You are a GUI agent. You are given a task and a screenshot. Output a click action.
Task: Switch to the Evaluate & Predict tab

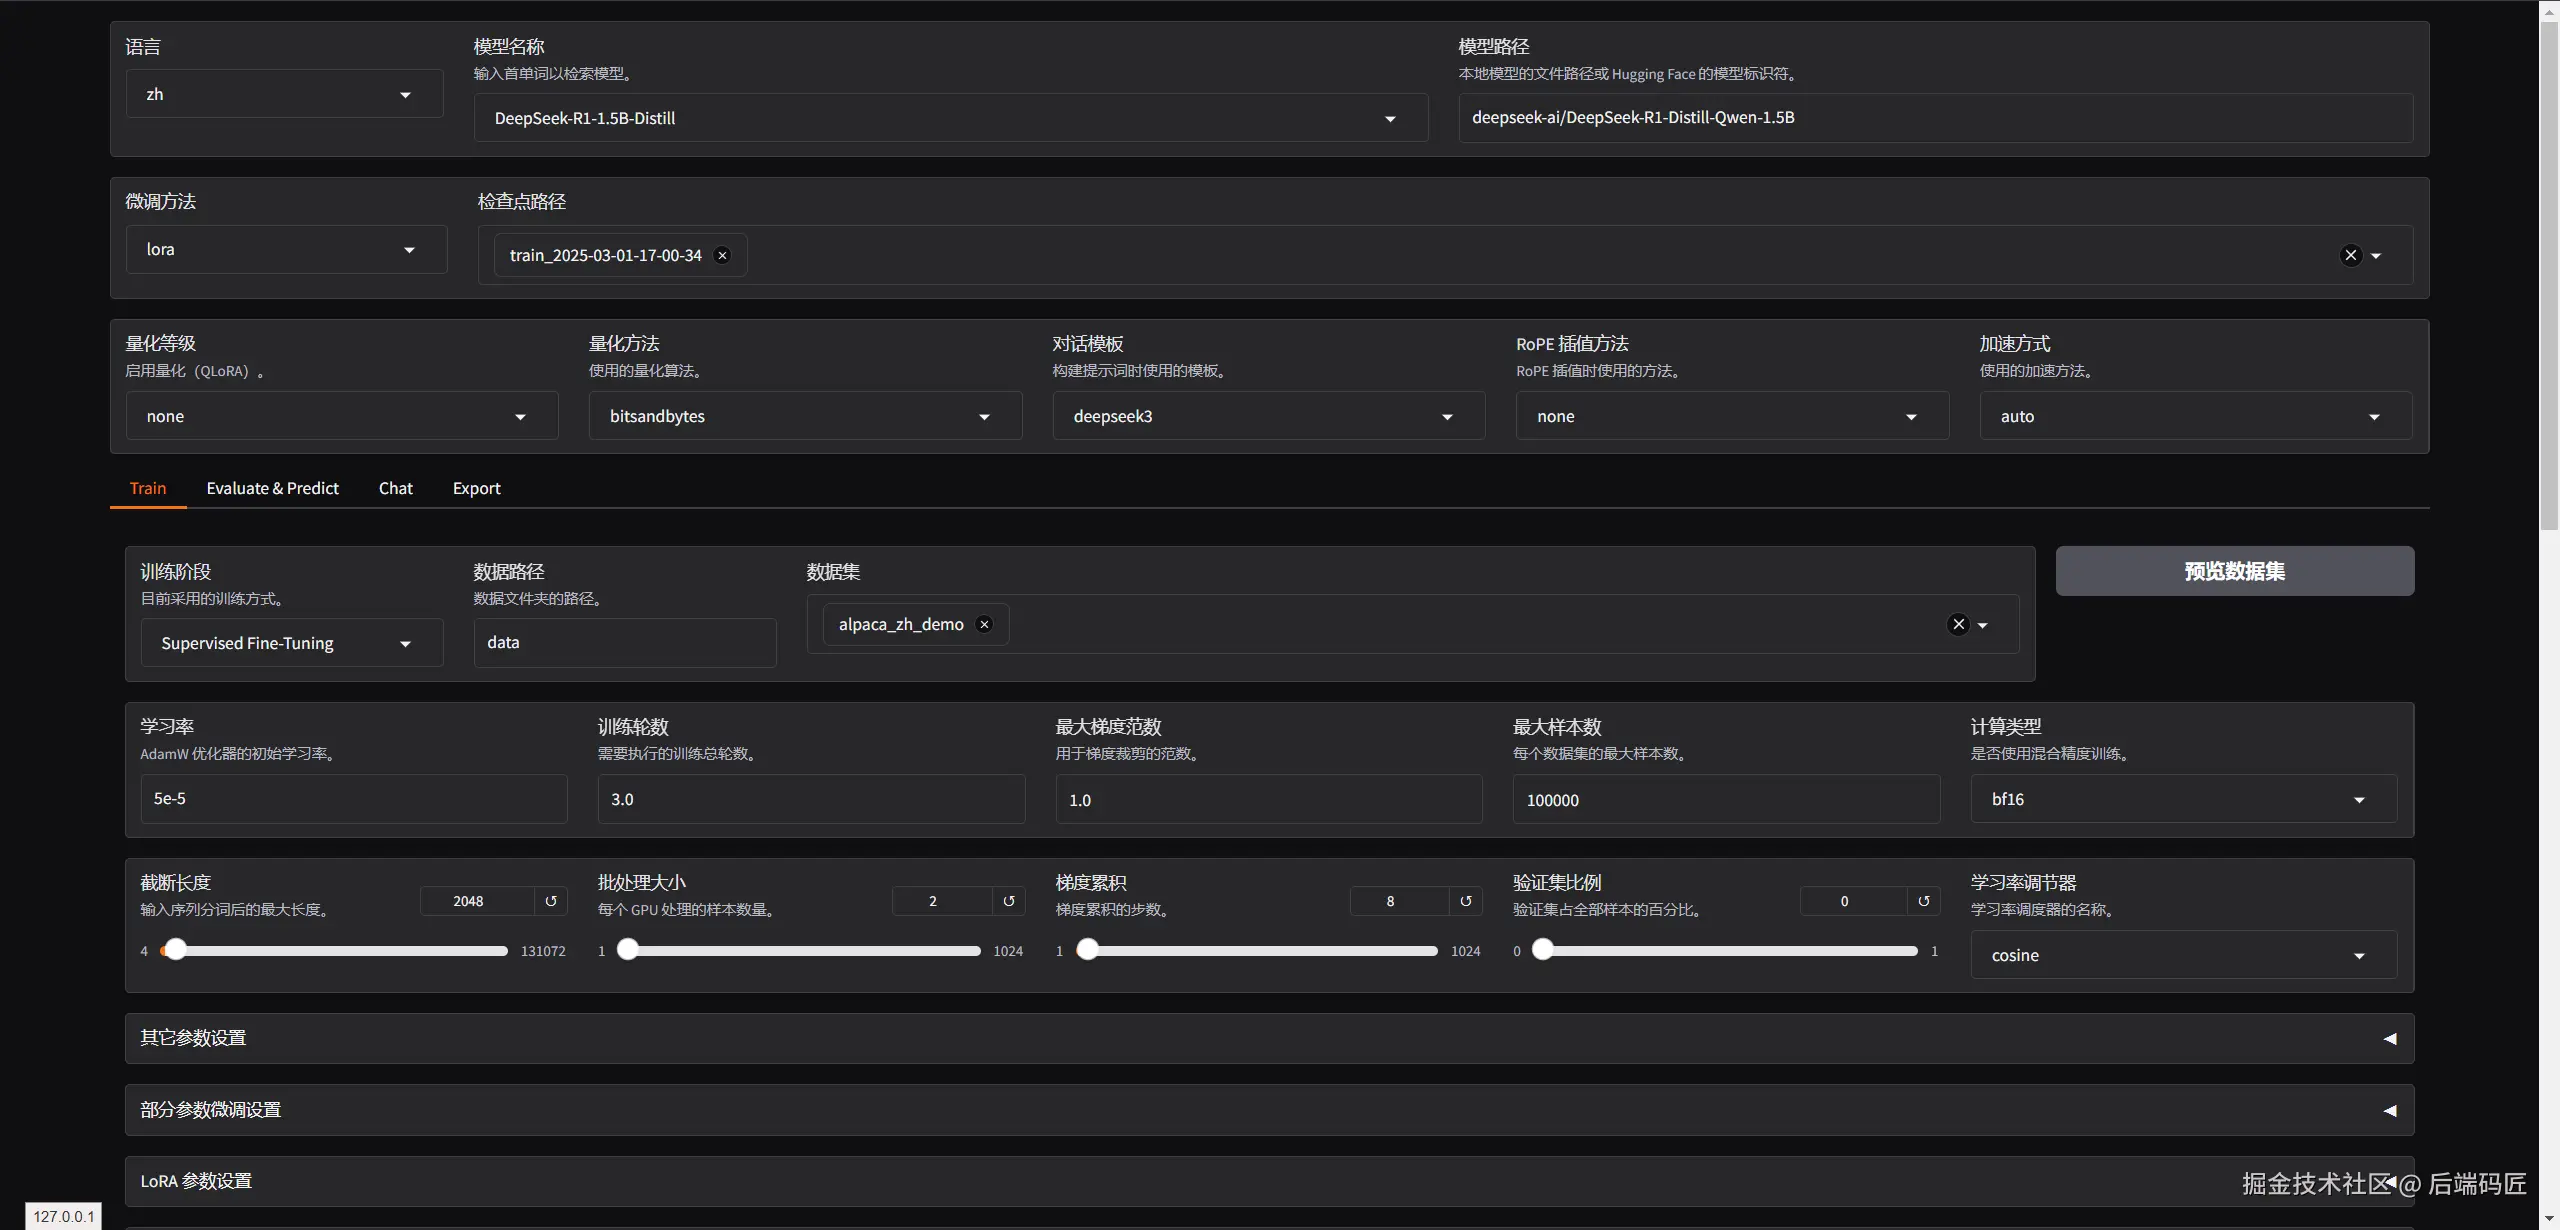coord(272,488)
